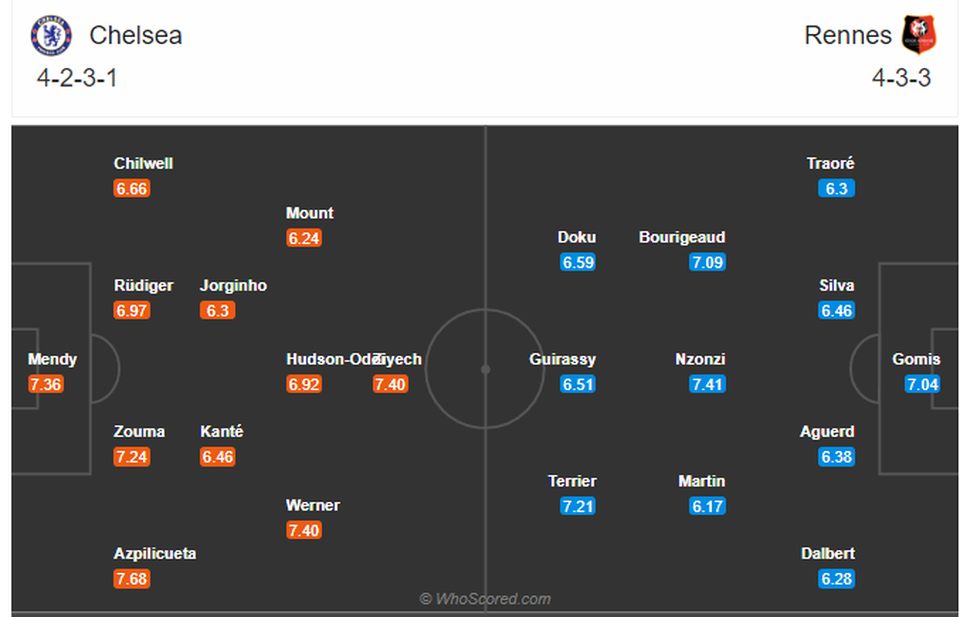
Task: Click Kanté's 6.46 rating badge
Action: (217, 457)
